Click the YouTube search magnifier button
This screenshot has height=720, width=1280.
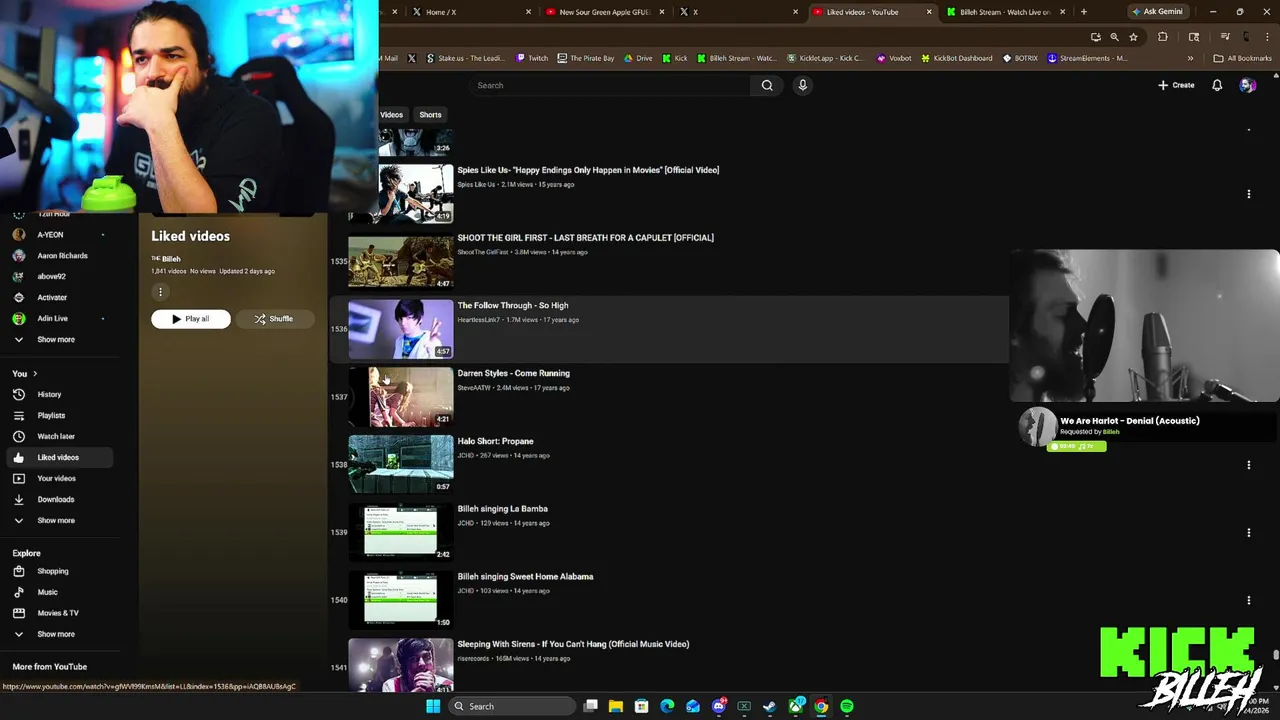tap(767, 85)
